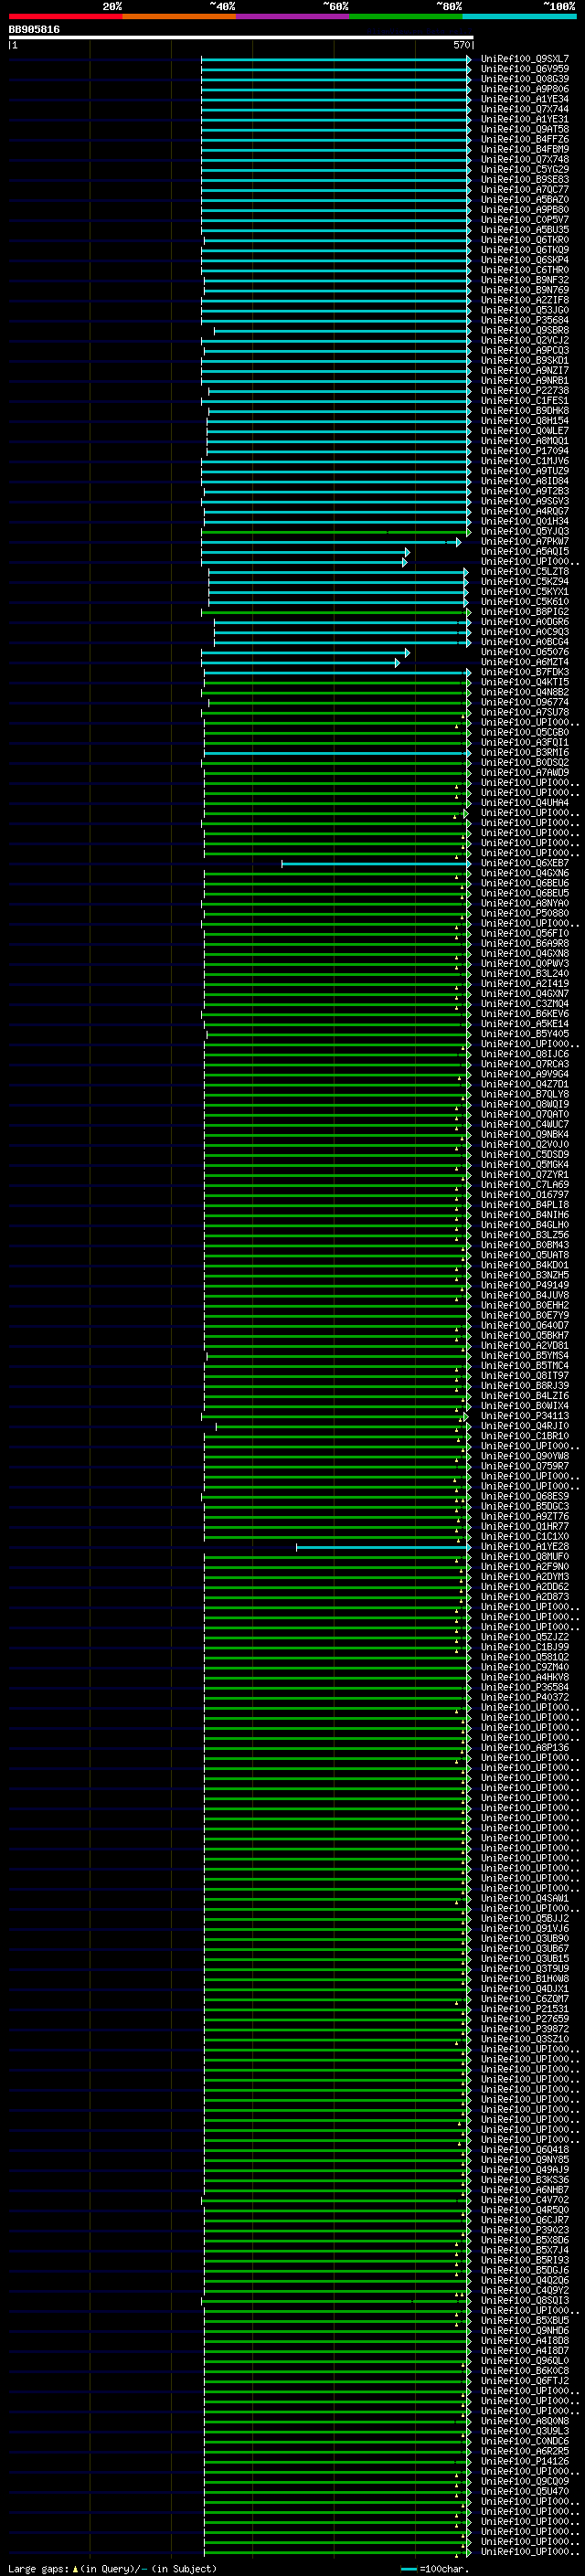Viewport: 585px width, 2576px height.
Task: Click the yellow query-gap marker in legend
Action: point(75,2569)
